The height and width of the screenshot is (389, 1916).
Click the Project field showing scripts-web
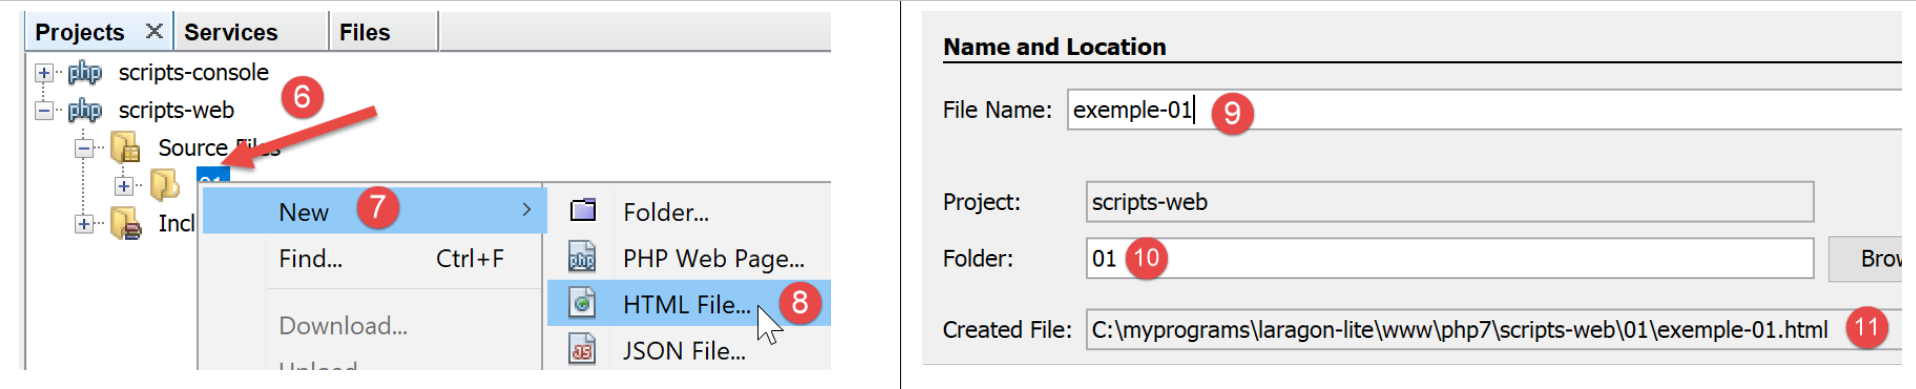coord(1450,202)
